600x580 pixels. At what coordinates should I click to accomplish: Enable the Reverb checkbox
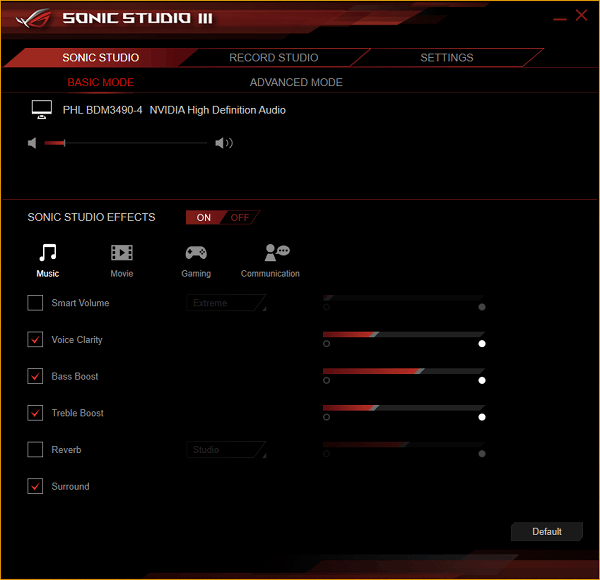click(x=35, y=450)
